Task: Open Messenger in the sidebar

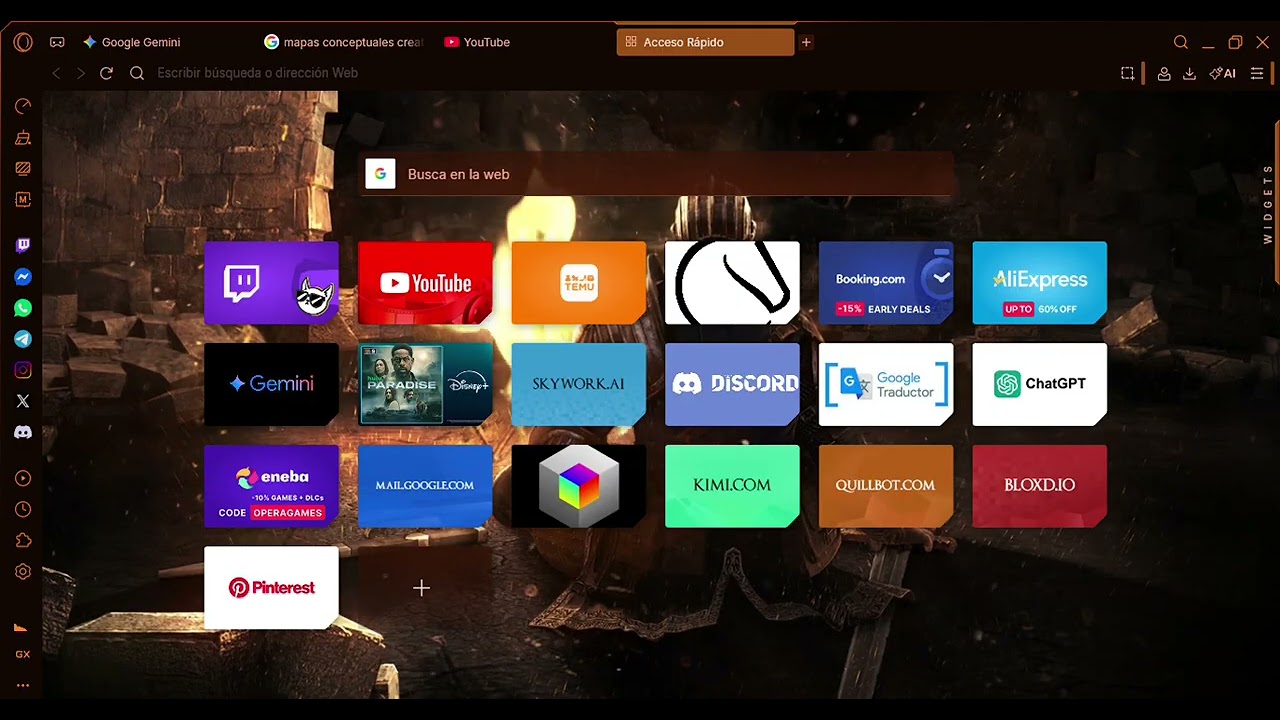Action: tap(23, 277)
